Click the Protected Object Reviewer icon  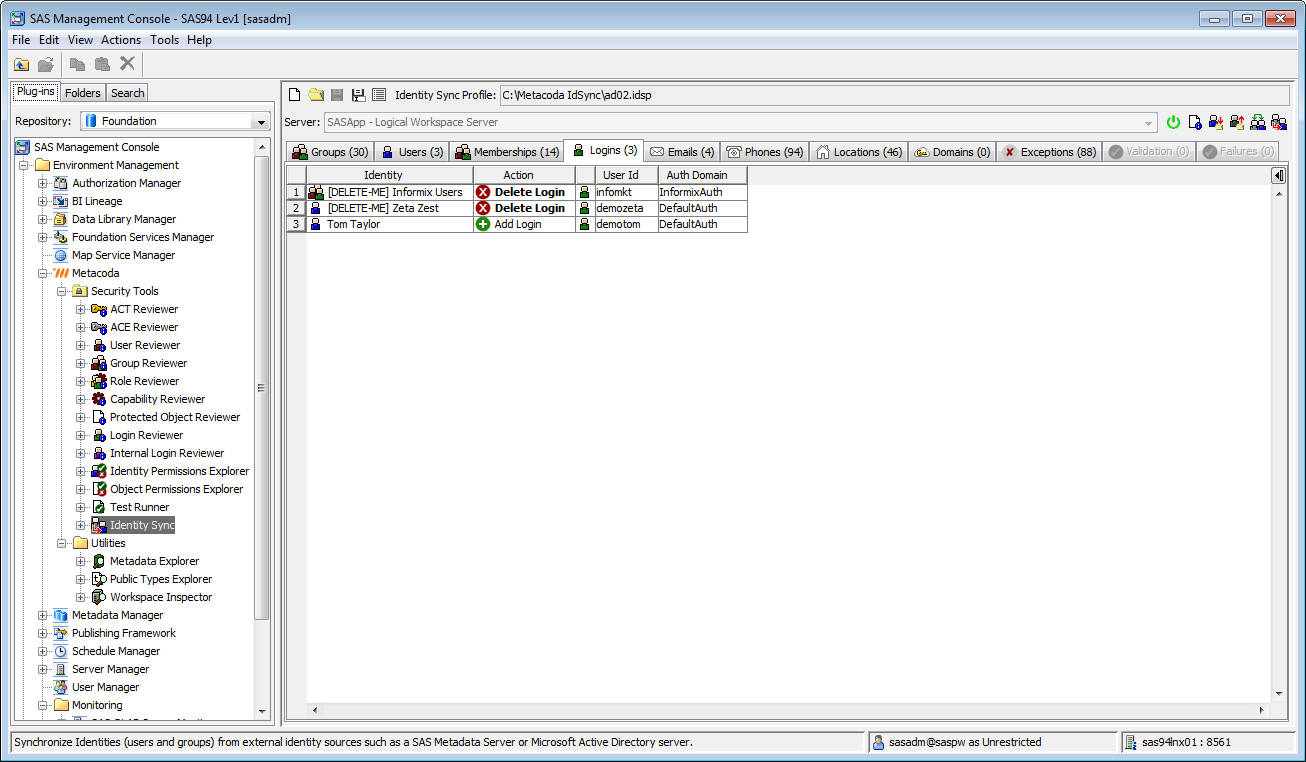99,417
